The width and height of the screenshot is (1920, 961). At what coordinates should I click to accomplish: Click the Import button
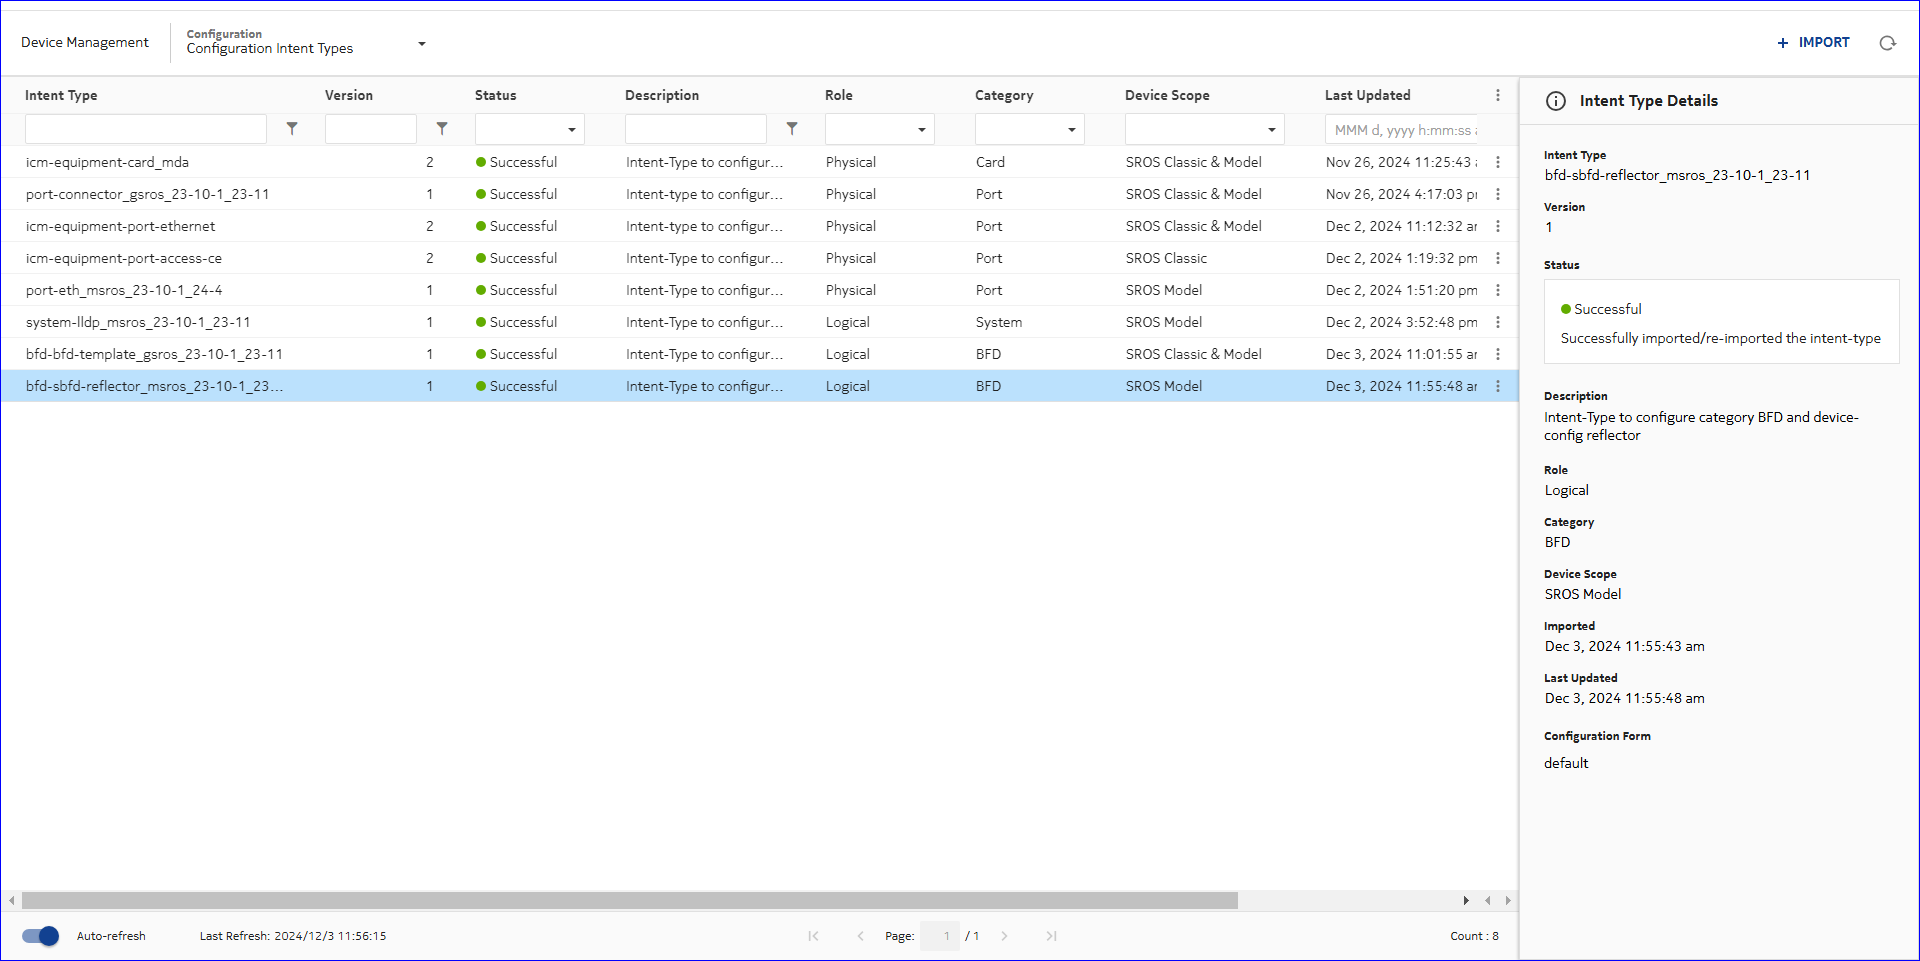point(1813,42)
